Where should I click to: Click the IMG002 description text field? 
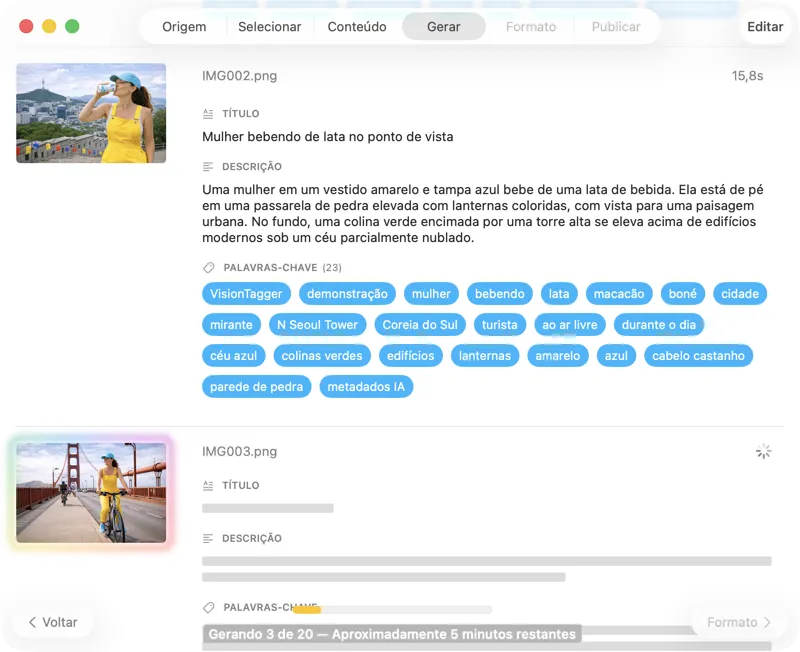pyautogui.click(x=480, y=214)
